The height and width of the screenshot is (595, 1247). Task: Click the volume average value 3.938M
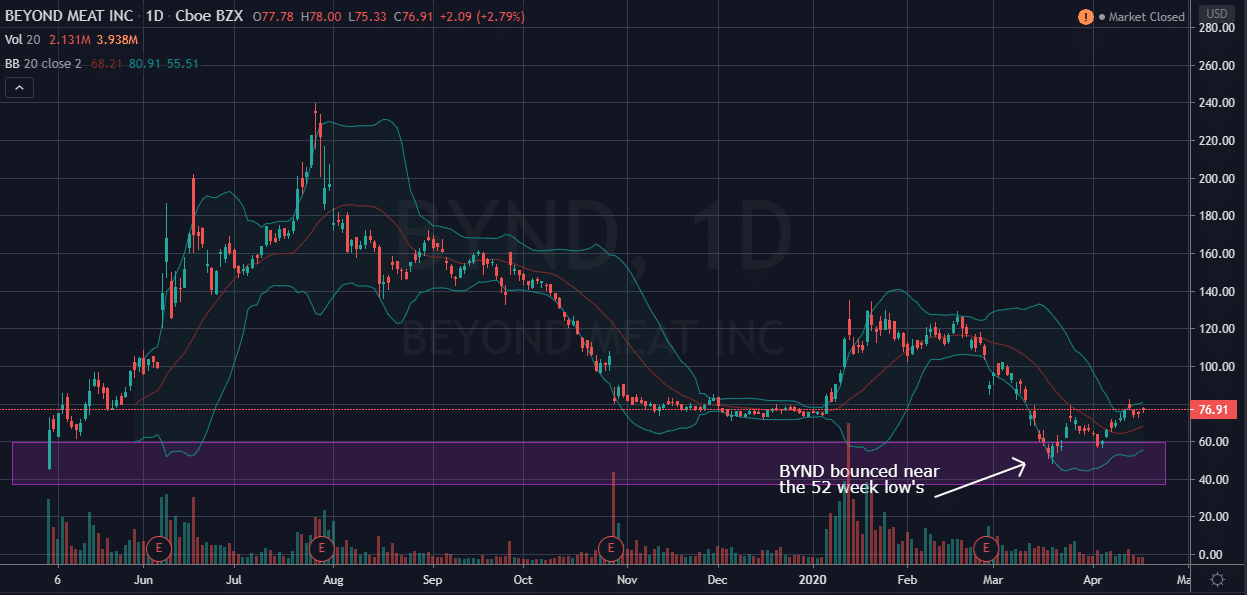coord(116,40)
